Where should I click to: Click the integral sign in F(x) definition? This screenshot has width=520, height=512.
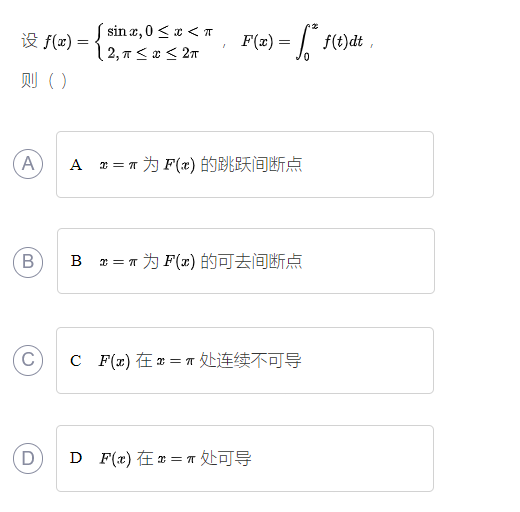click(x=303, y=41)
